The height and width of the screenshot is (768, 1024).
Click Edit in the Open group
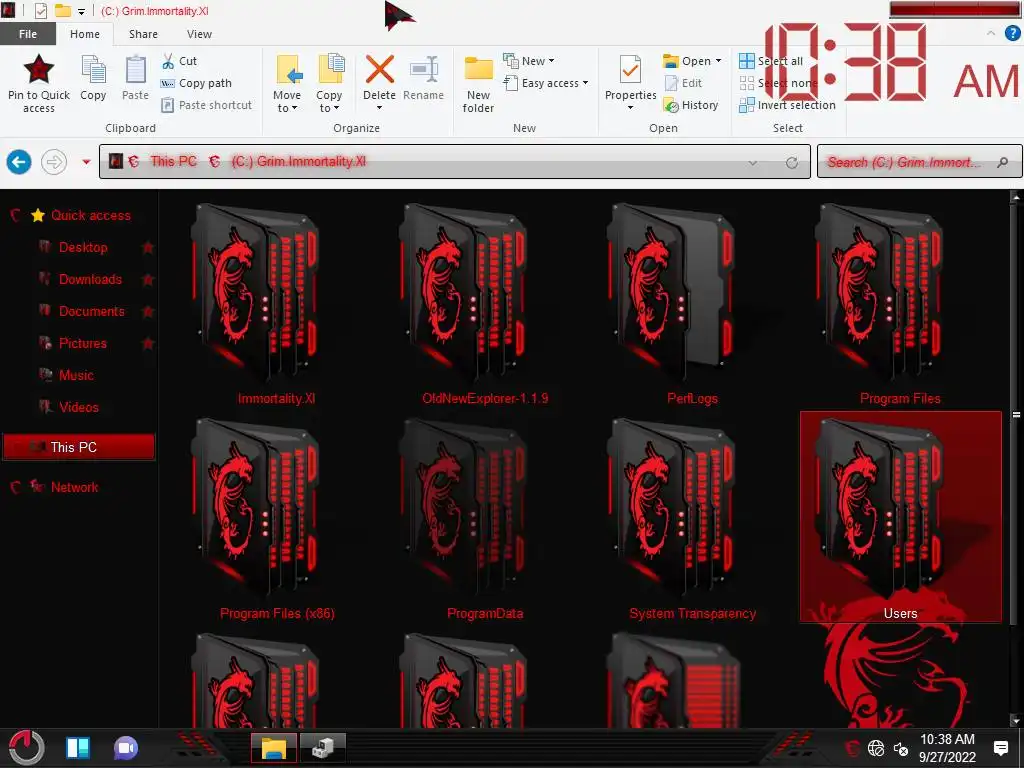[683, 83]
